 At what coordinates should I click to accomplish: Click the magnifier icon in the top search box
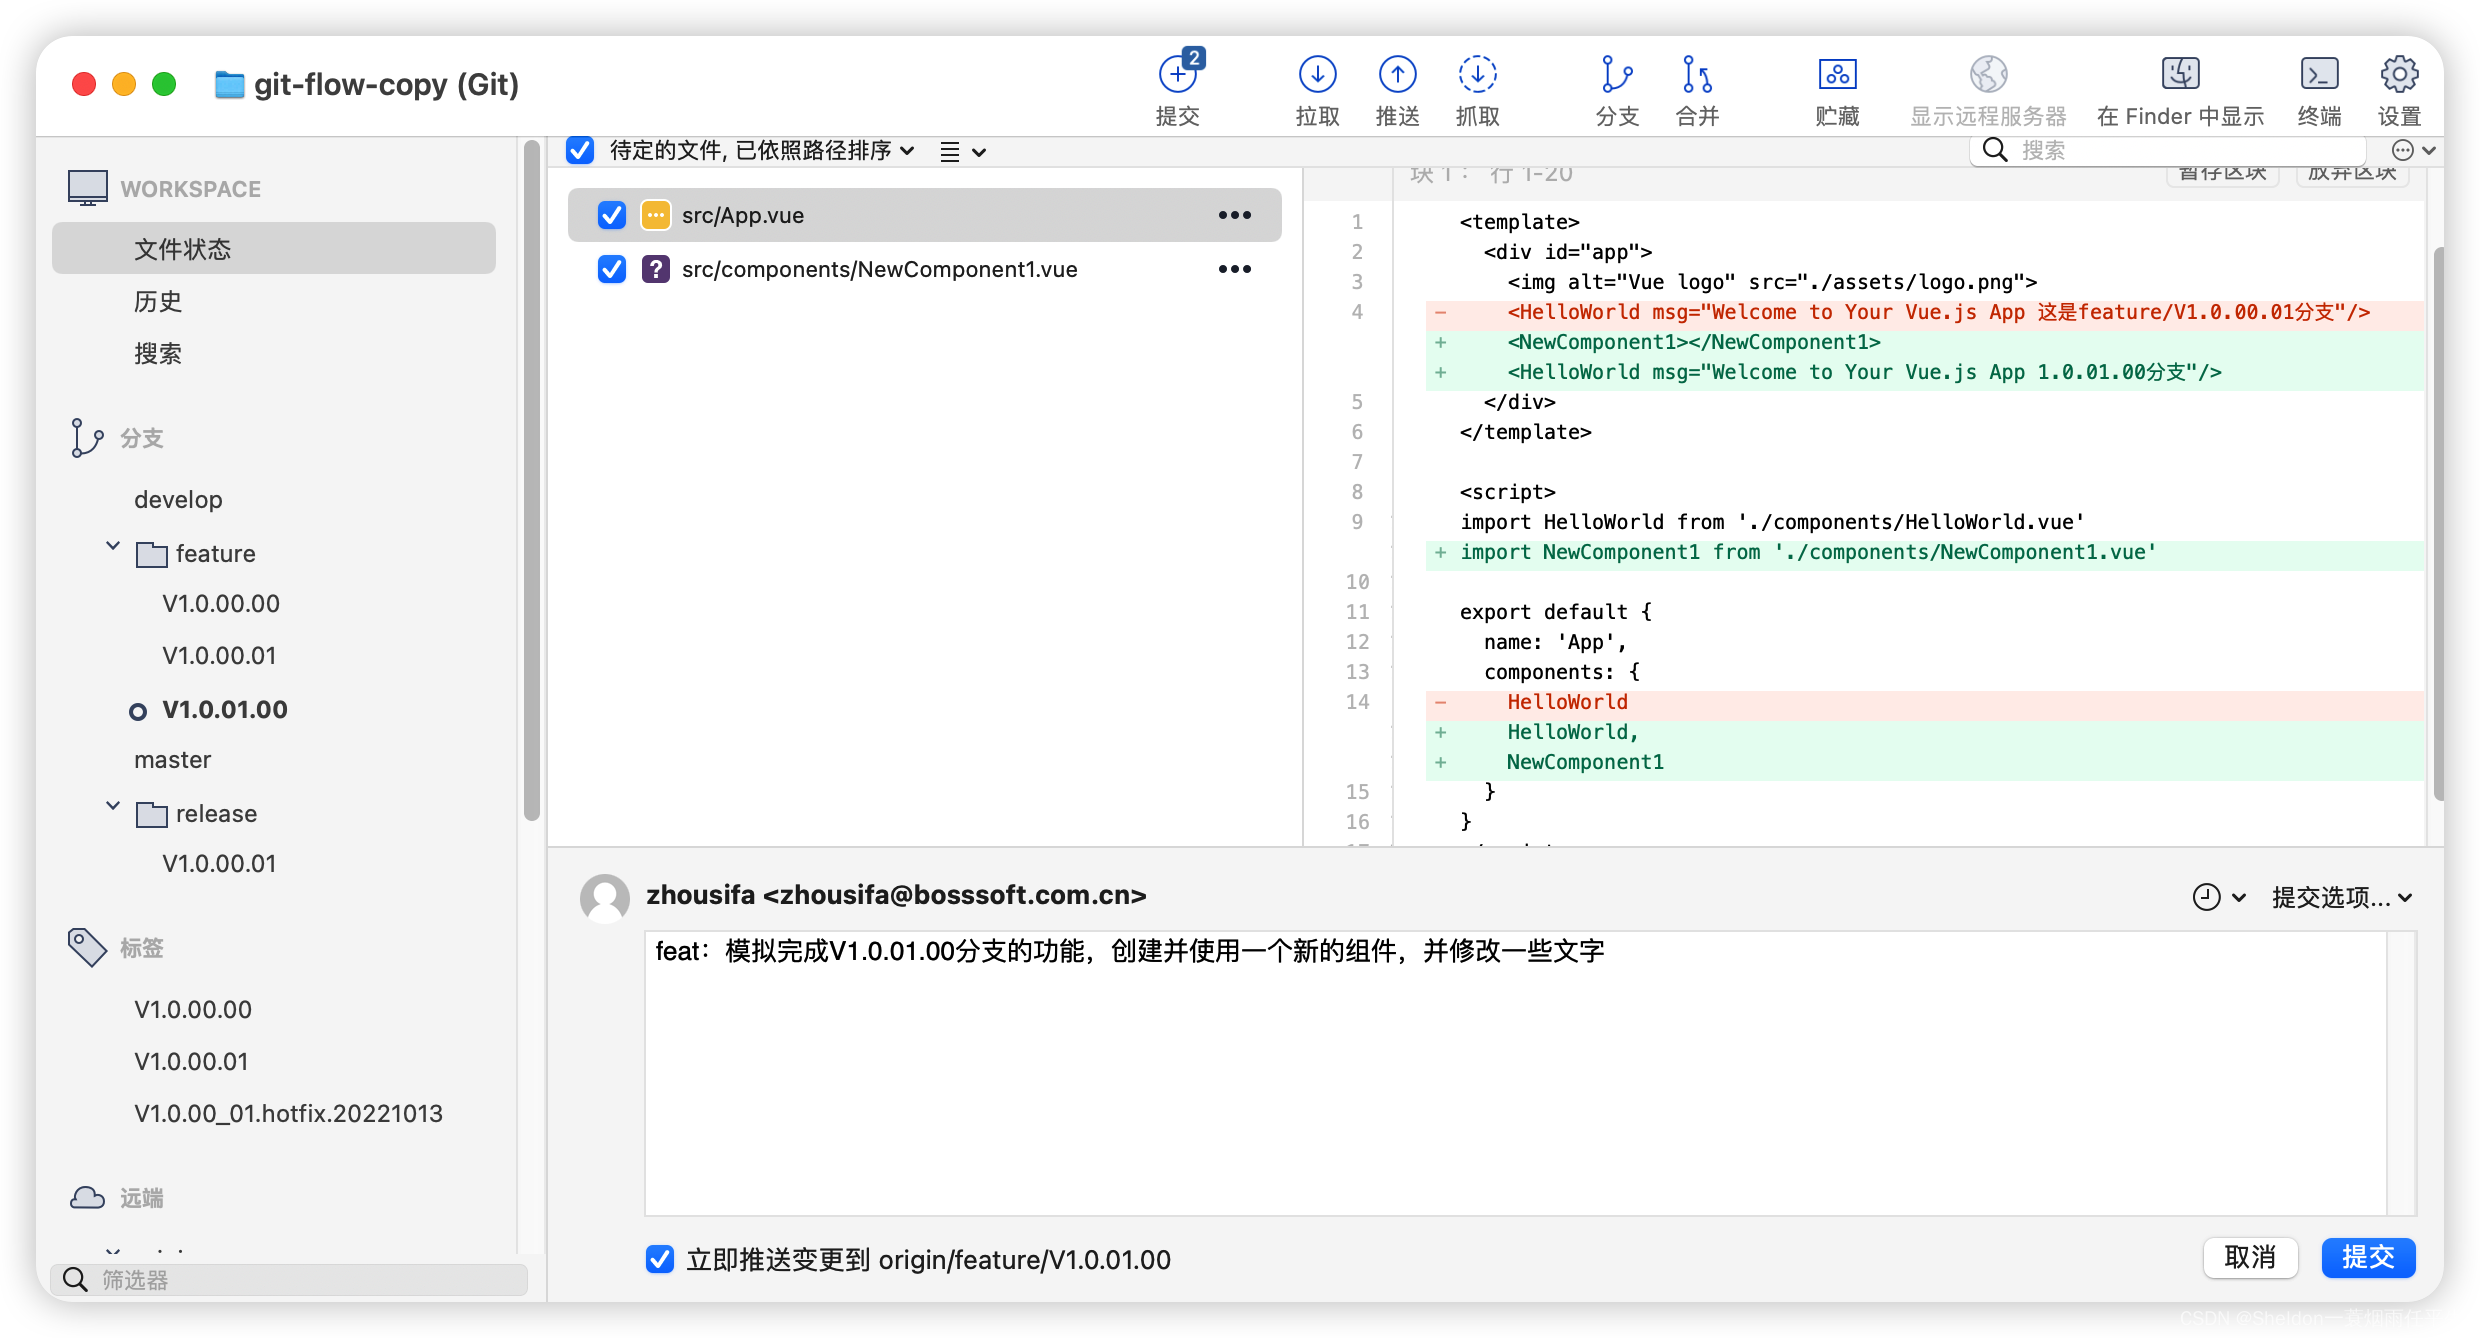[1995, 150]
